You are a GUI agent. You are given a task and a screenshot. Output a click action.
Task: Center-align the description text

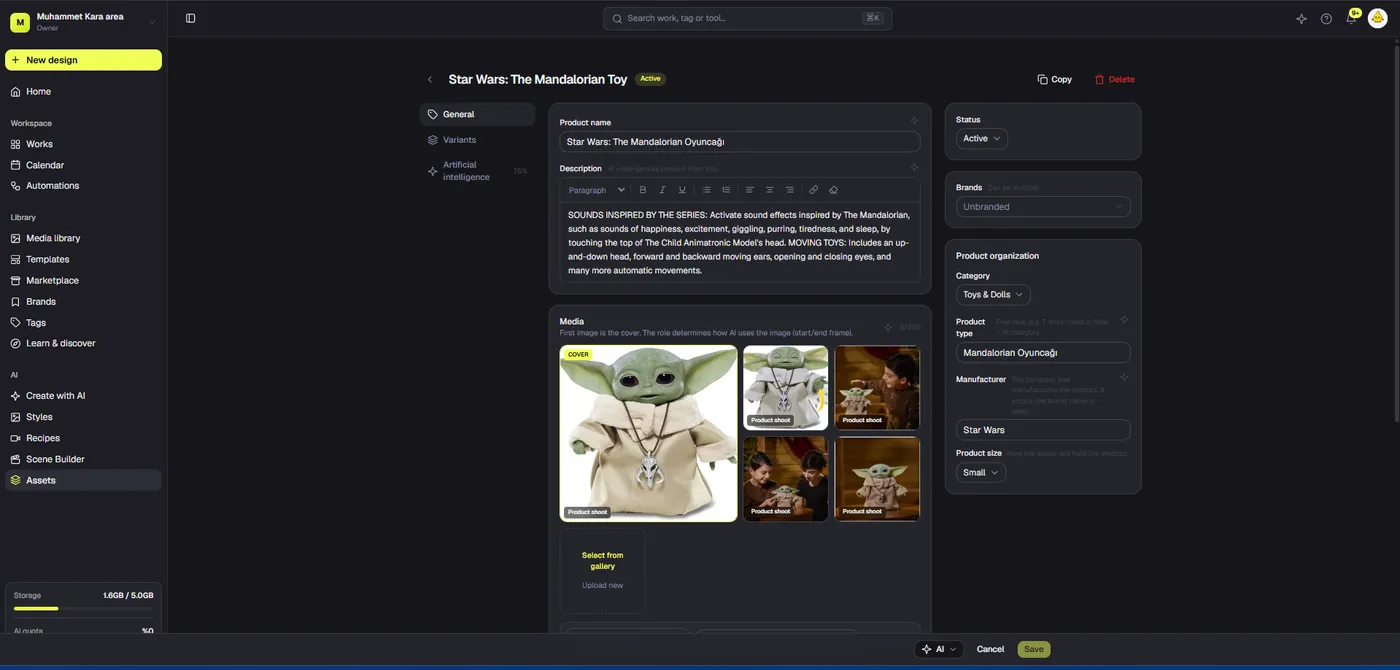point(770,190)
